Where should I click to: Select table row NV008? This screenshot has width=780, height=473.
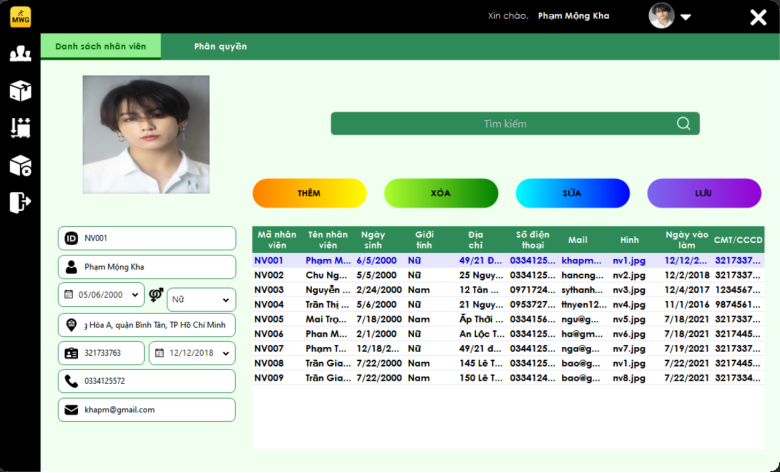[508, 363]
